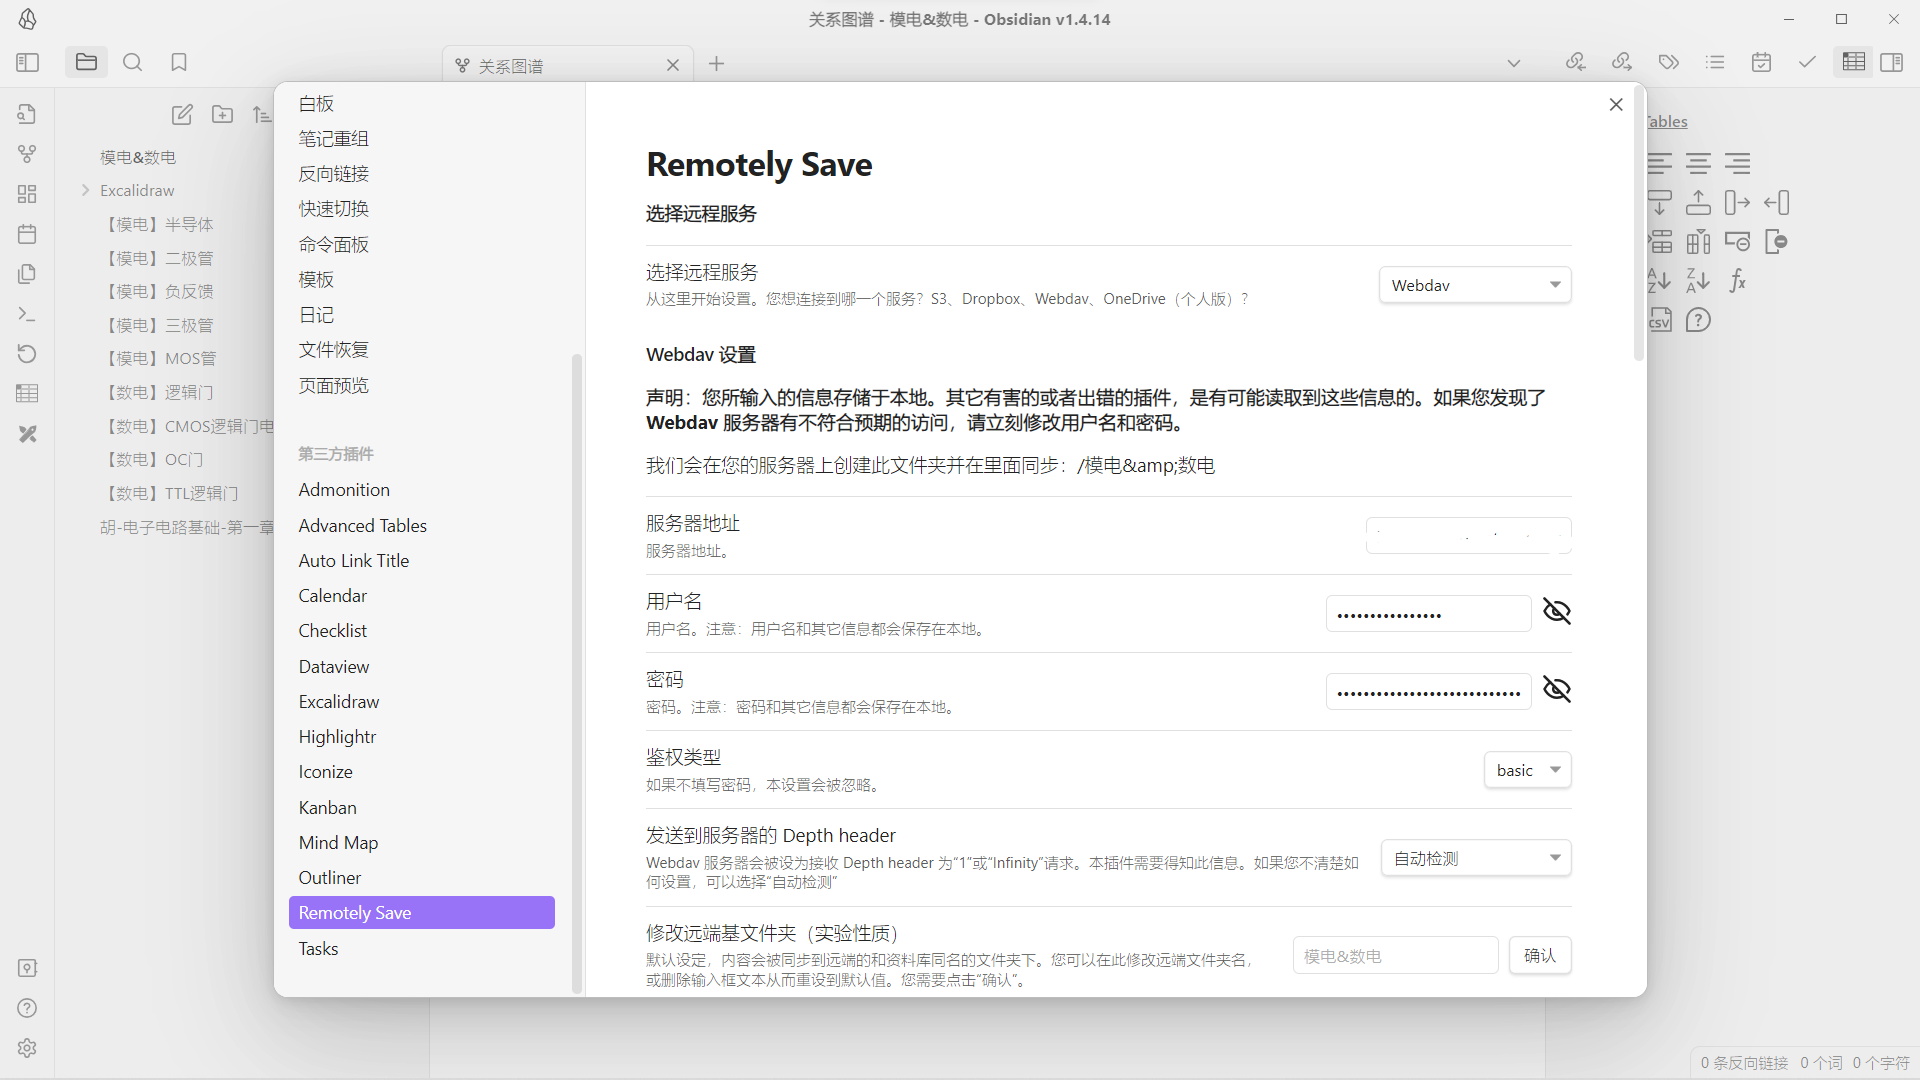1920x1080 pixels.
Task: Click the password input field
Action: point(1429,692)
